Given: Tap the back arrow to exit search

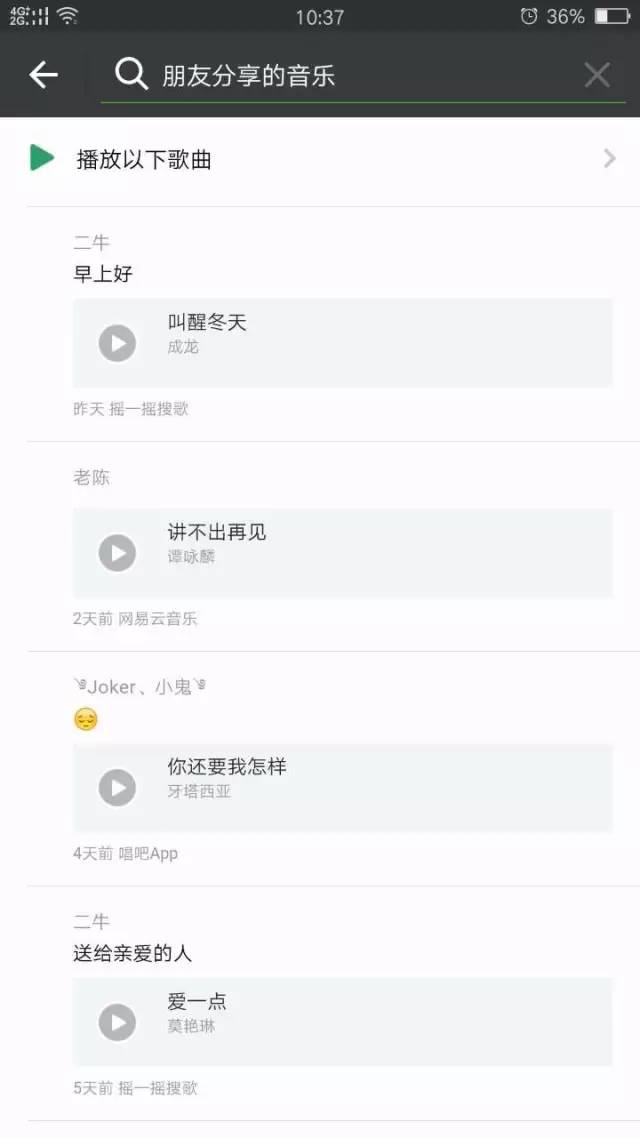Looking at the screenshot, I should click(42, 74).
